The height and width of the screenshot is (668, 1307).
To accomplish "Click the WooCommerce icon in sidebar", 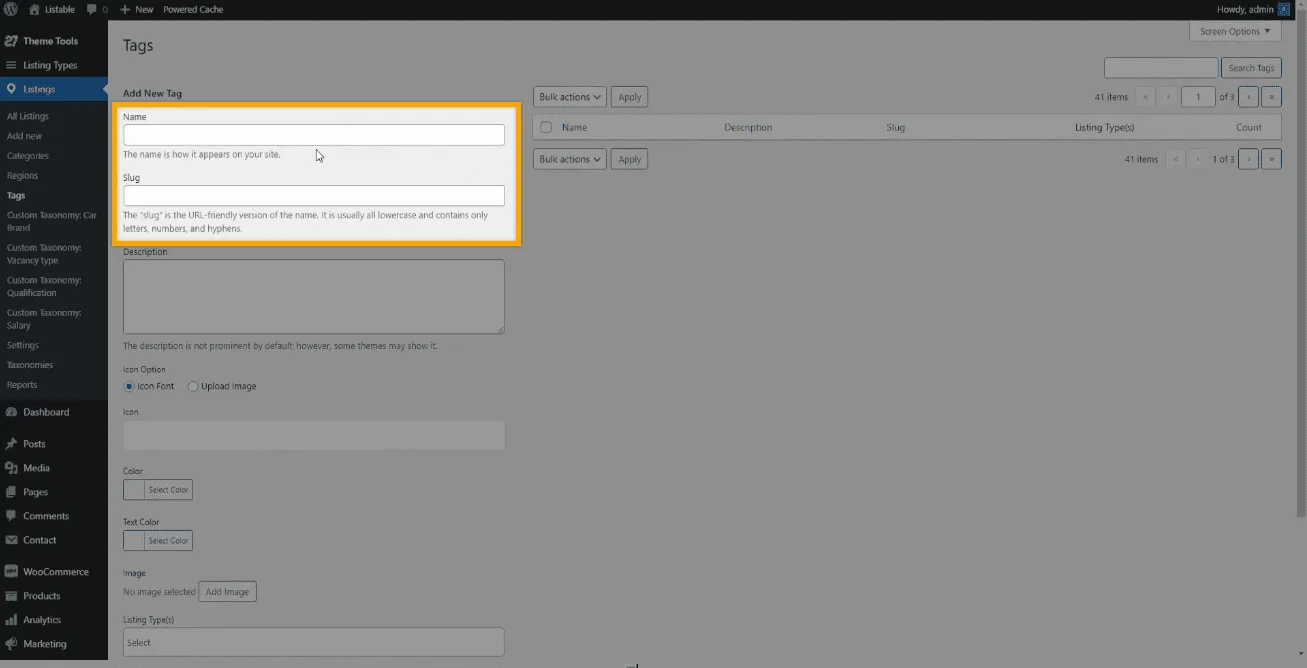I will click(x=11, y=572).
